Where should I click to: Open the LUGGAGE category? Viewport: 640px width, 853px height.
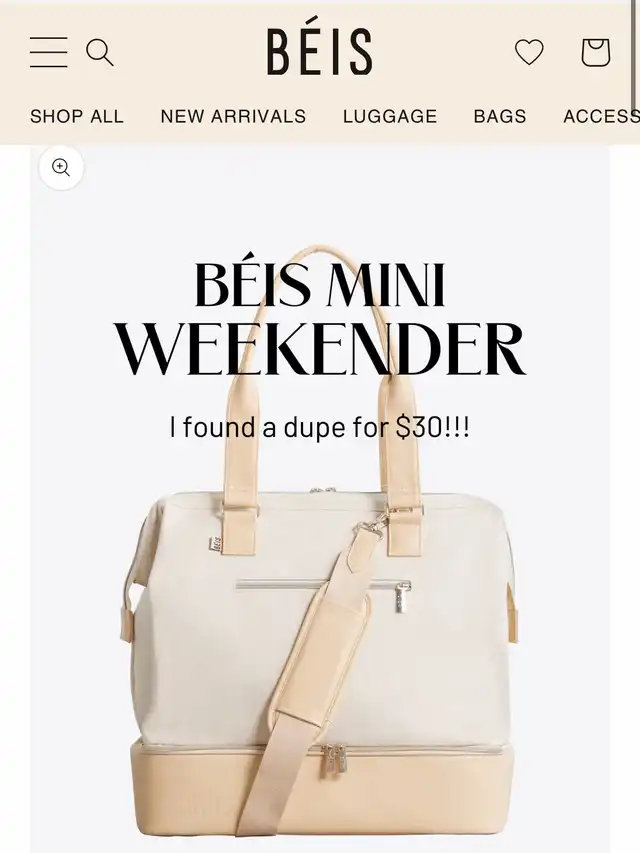pyautogui.click(x=390, y=116)
